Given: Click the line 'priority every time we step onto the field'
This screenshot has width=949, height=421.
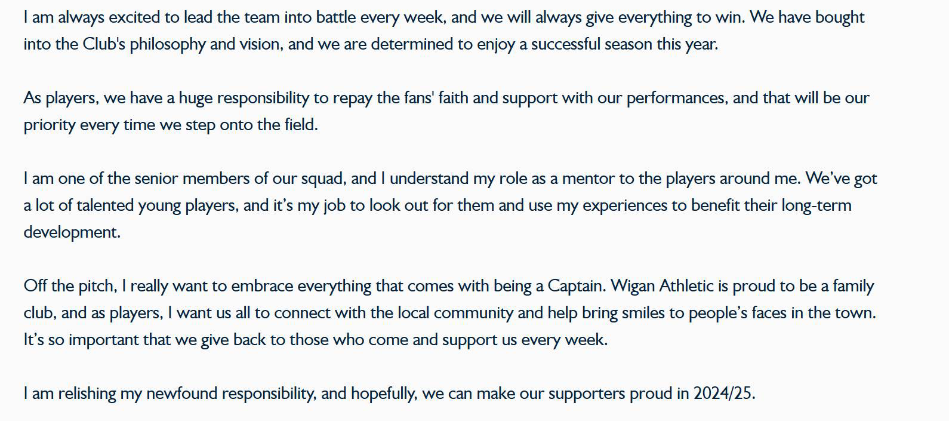Looking at the screenshot, I should [170, 125].
